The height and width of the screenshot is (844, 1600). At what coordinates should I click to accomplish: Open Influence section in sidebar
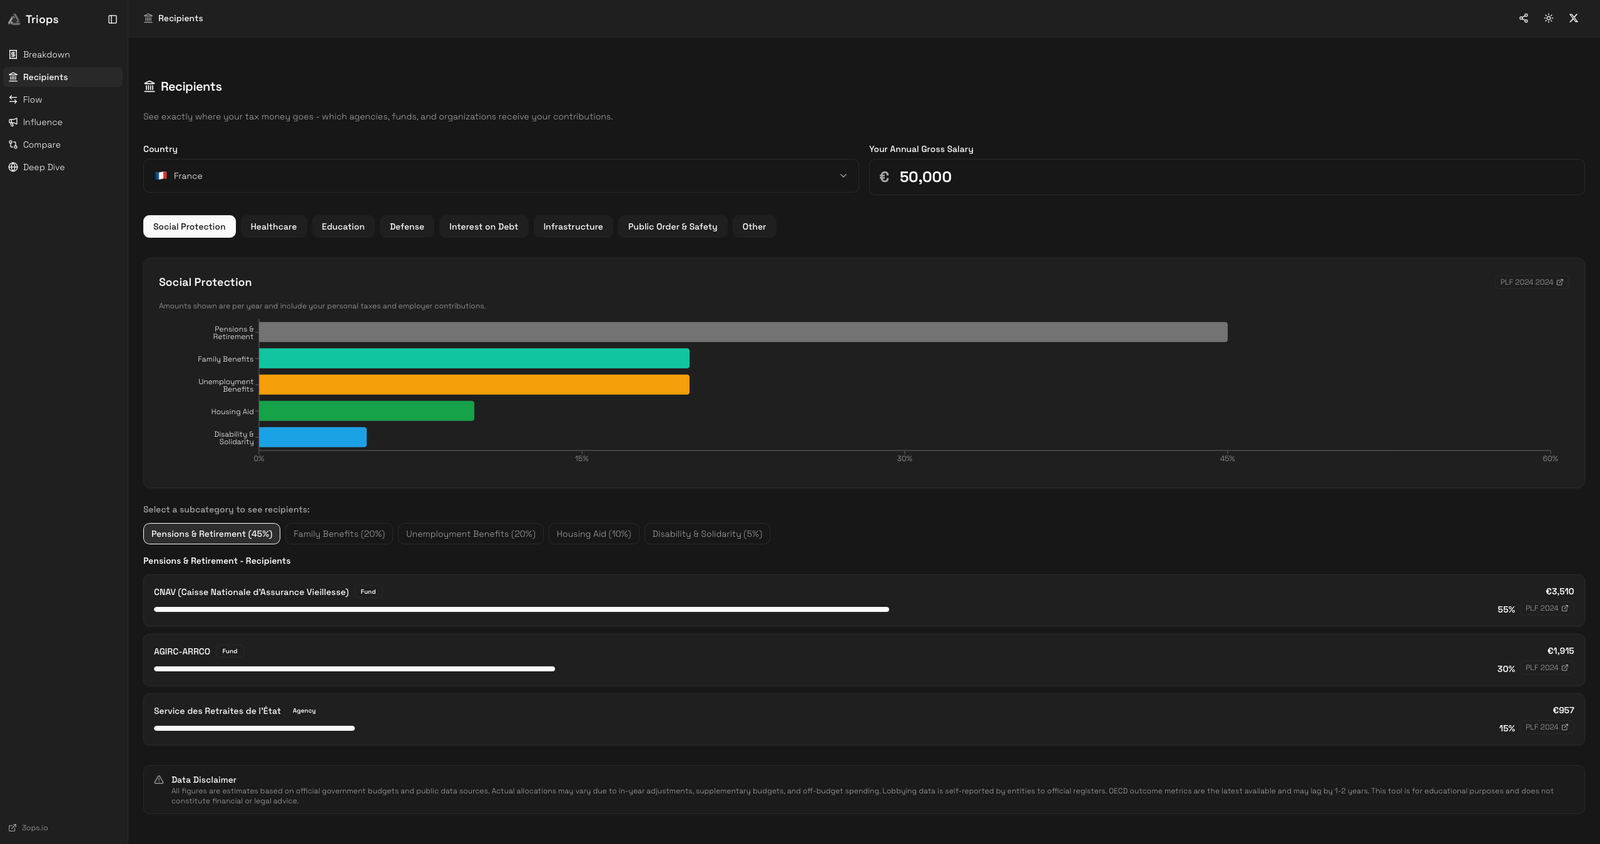(x=42, y=122)
